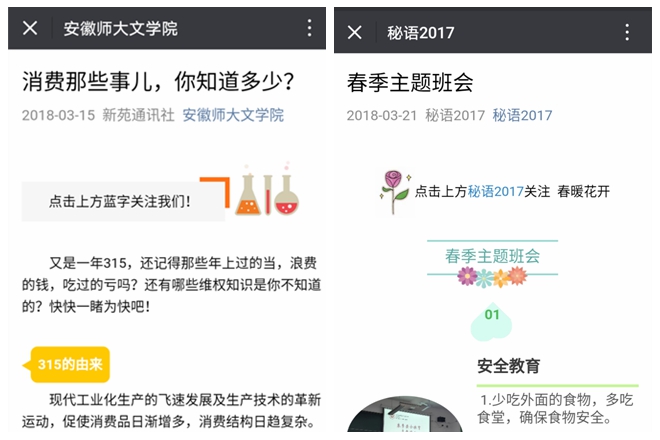Image resolution: width=660 pixels, height=440 pixels.
Task: Open three-dot menu for 安徽师大文学院 page
Action: tap(309, 28)
